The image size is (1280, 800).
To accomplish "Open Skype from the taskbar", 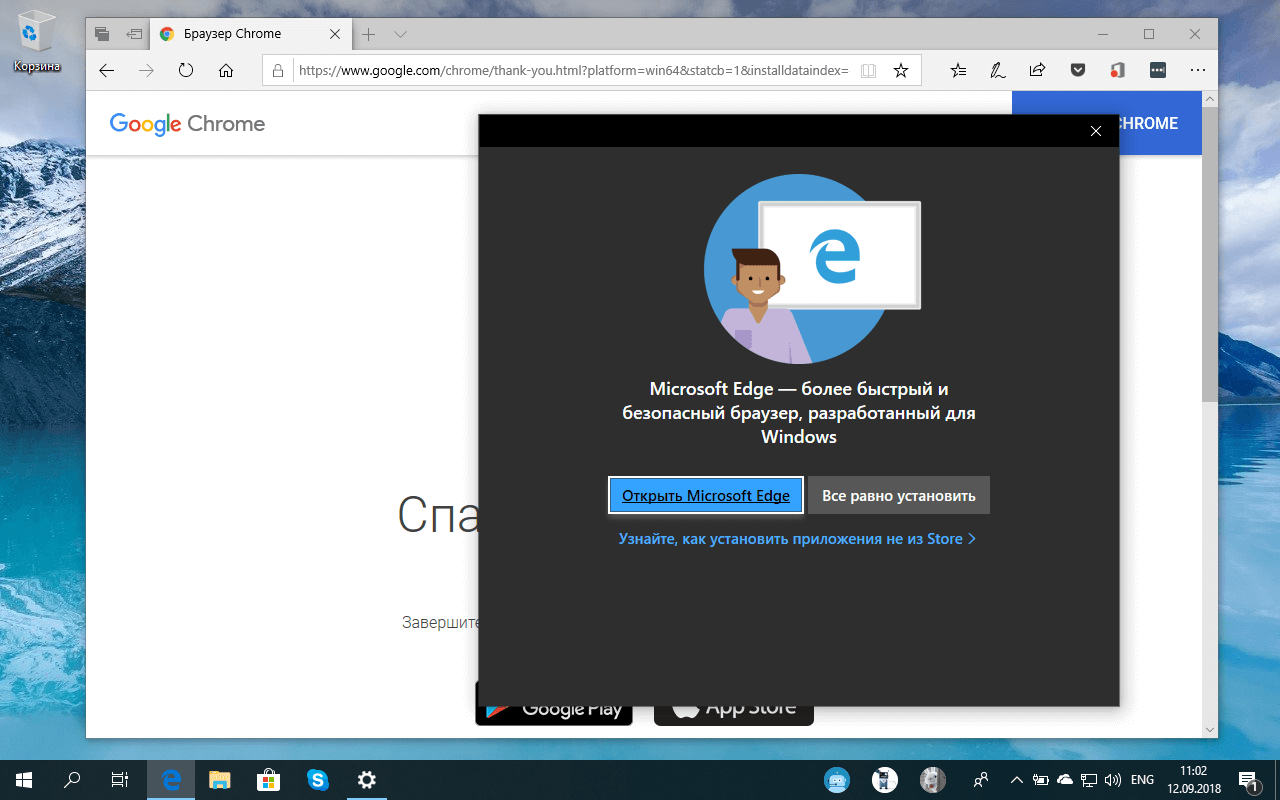I will (318, 780).
